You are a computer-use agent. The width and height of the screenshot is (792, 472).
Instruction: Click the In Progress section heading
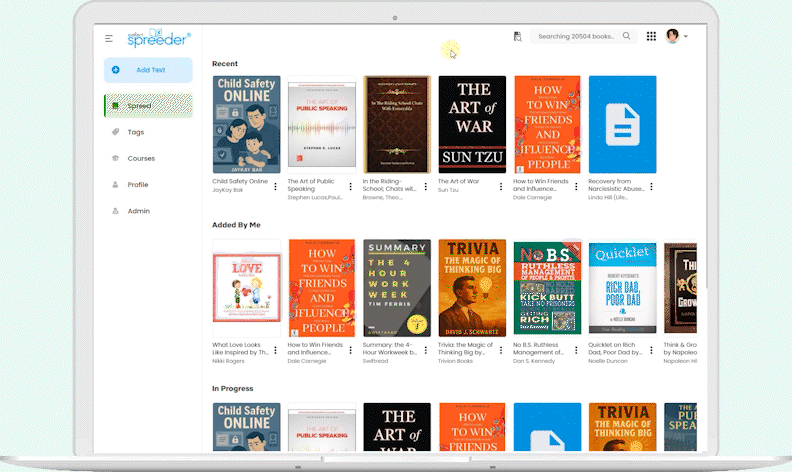233,389
